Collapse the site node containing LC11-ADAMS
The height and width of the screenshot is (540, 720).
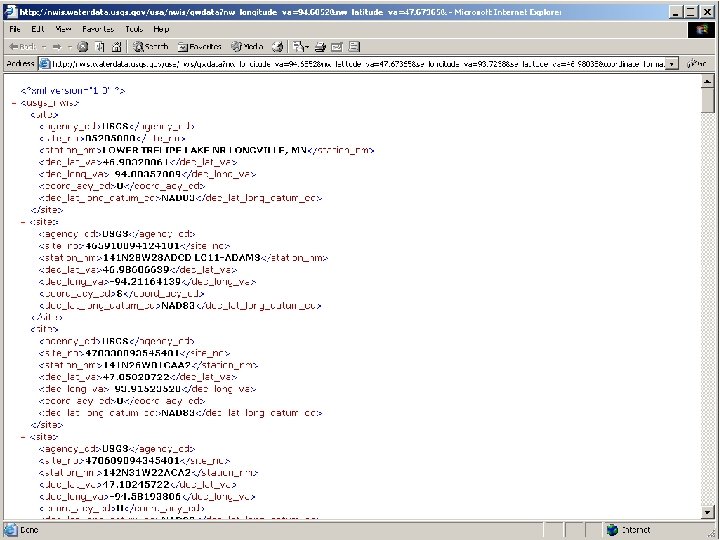pos(23,222)
